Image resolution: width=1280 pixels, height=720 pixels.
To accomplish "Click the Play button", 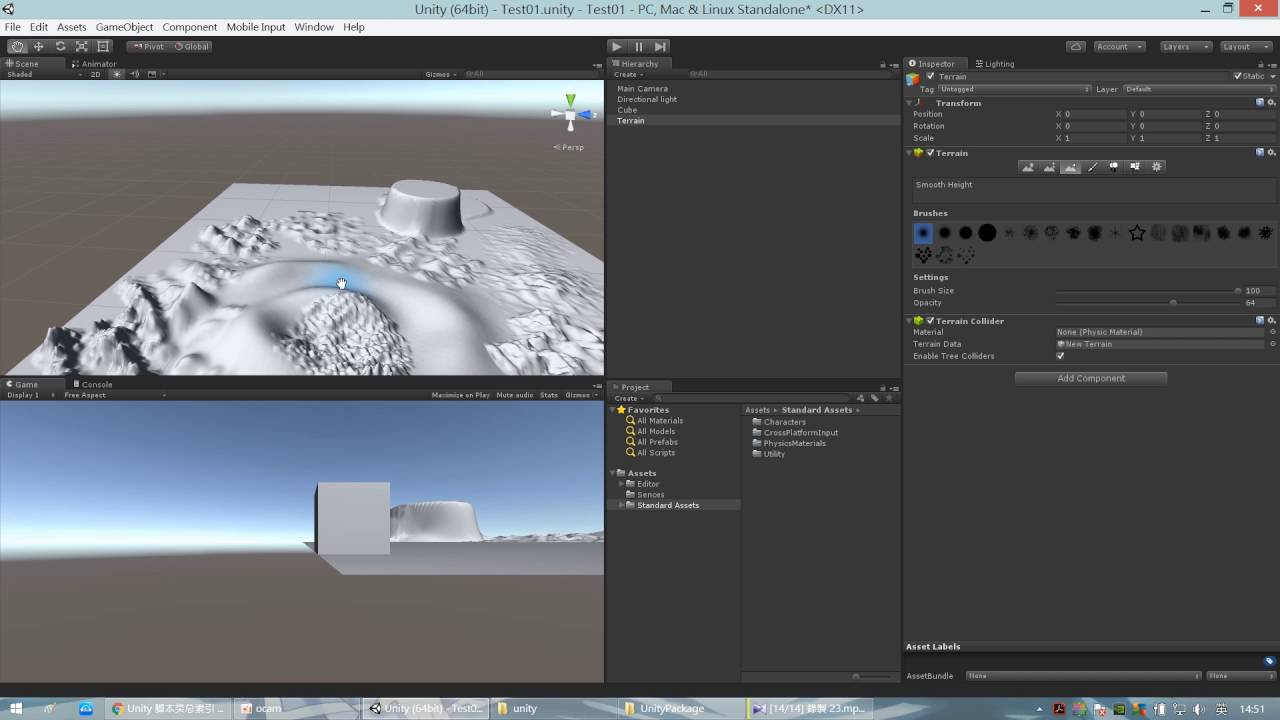I will (617, 46).
